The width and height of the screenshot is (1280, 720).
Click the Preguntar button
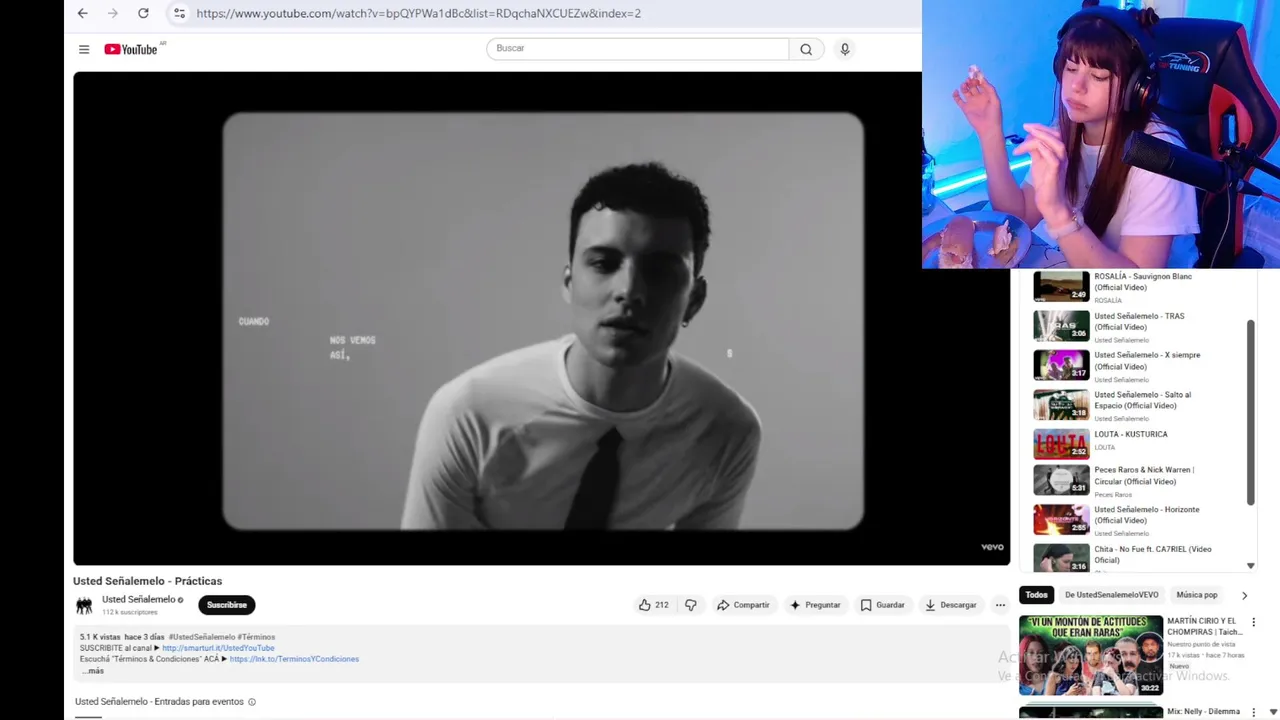[815, 605]
